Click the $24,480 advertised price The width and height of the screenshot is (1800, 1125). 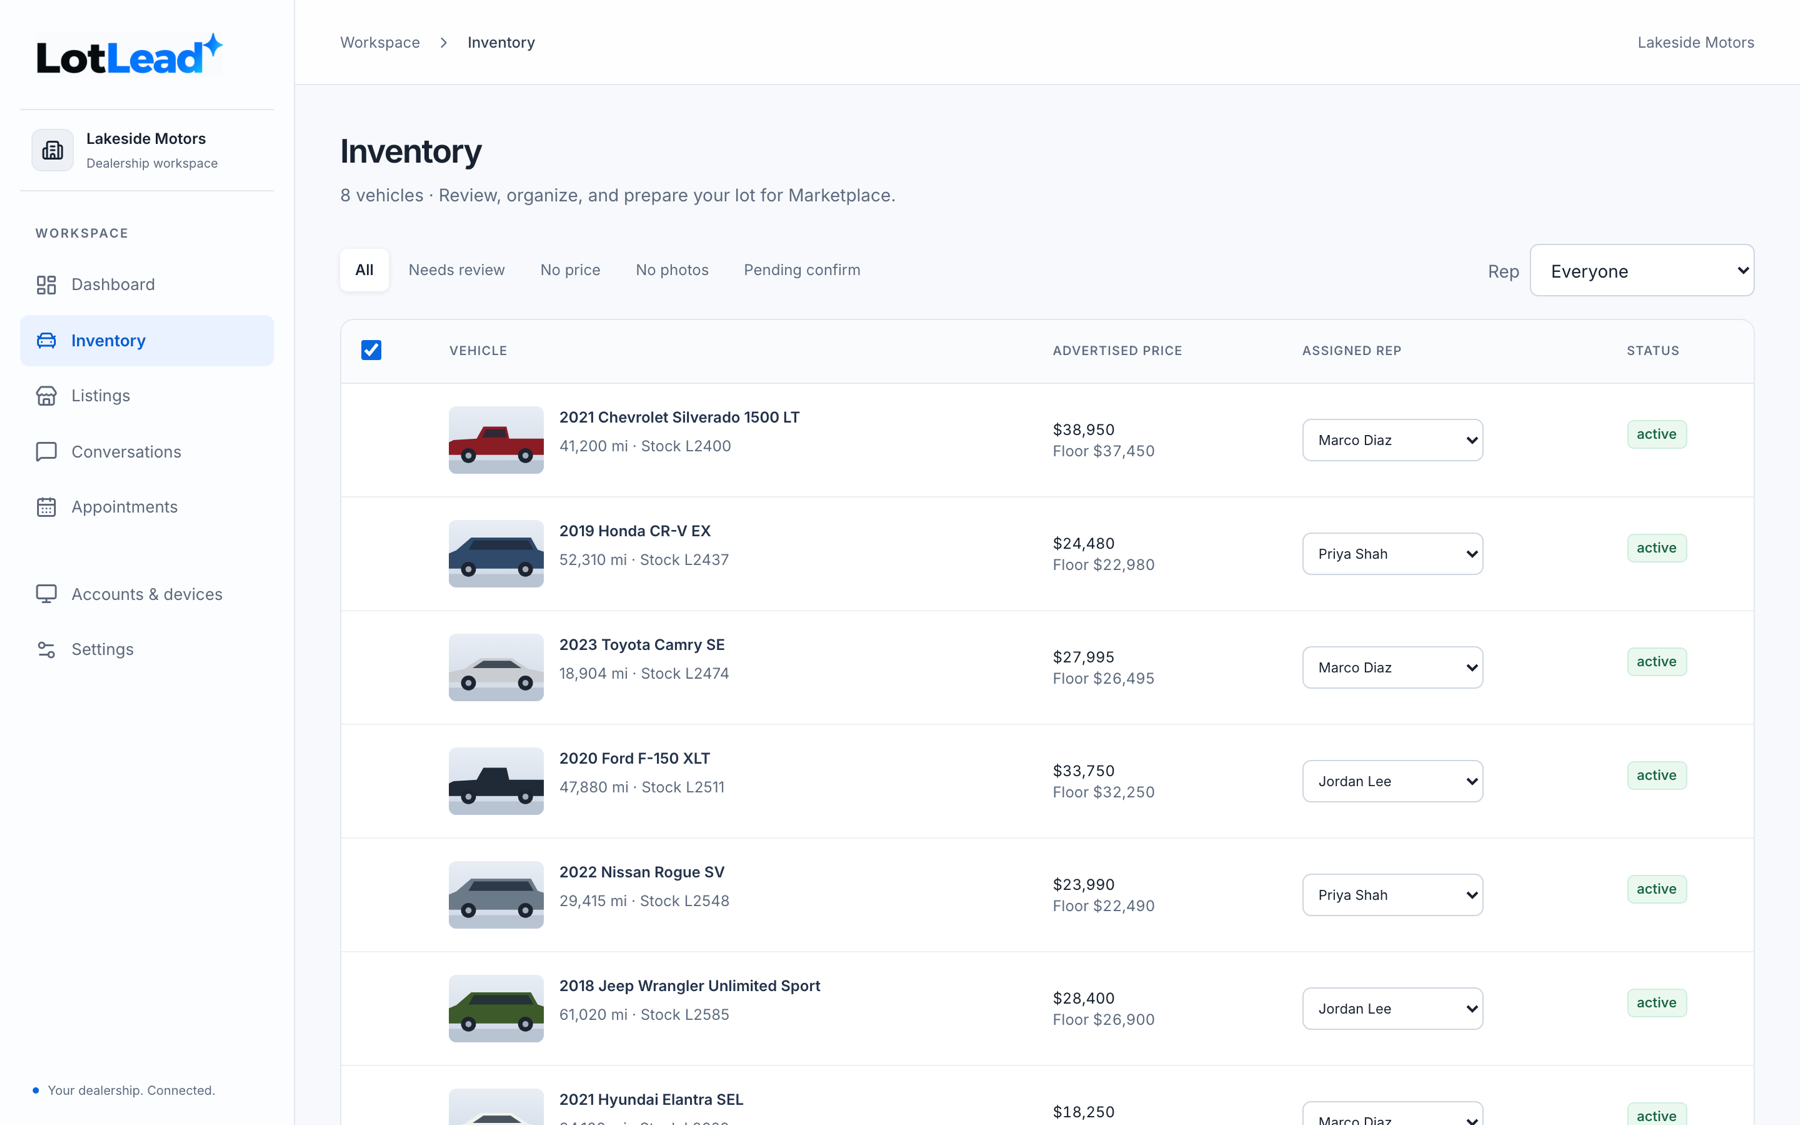coord(1084,544)
